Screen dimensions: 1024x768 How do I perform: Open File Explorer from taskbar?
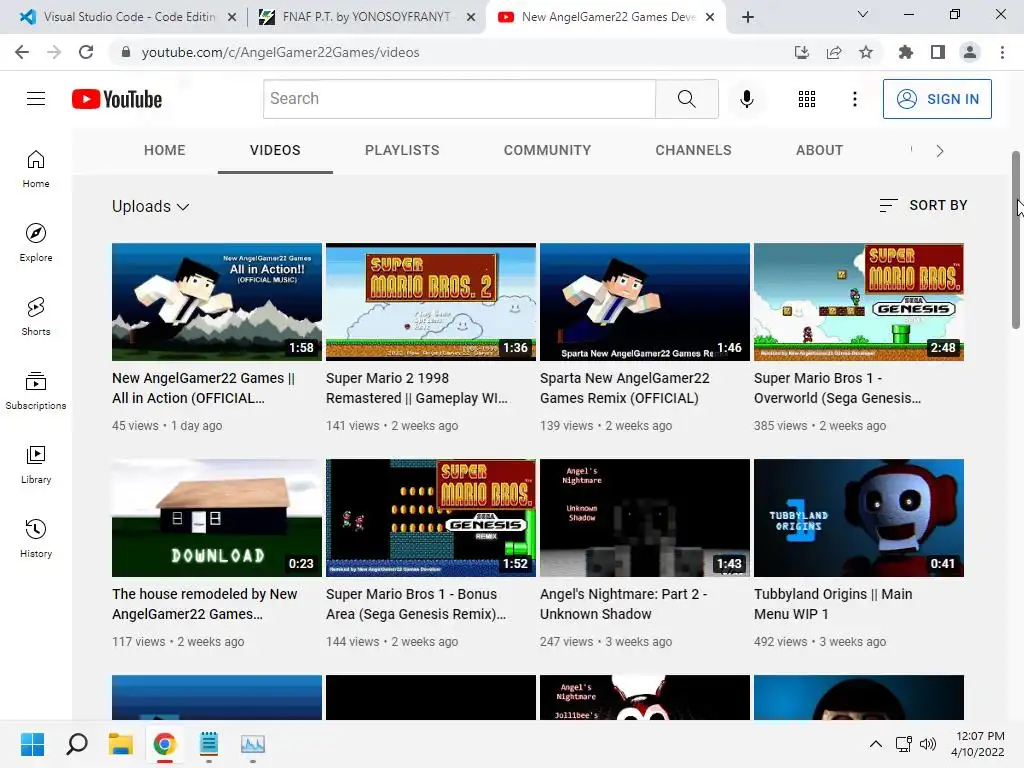pyautogui.click(x=121, y=744)
